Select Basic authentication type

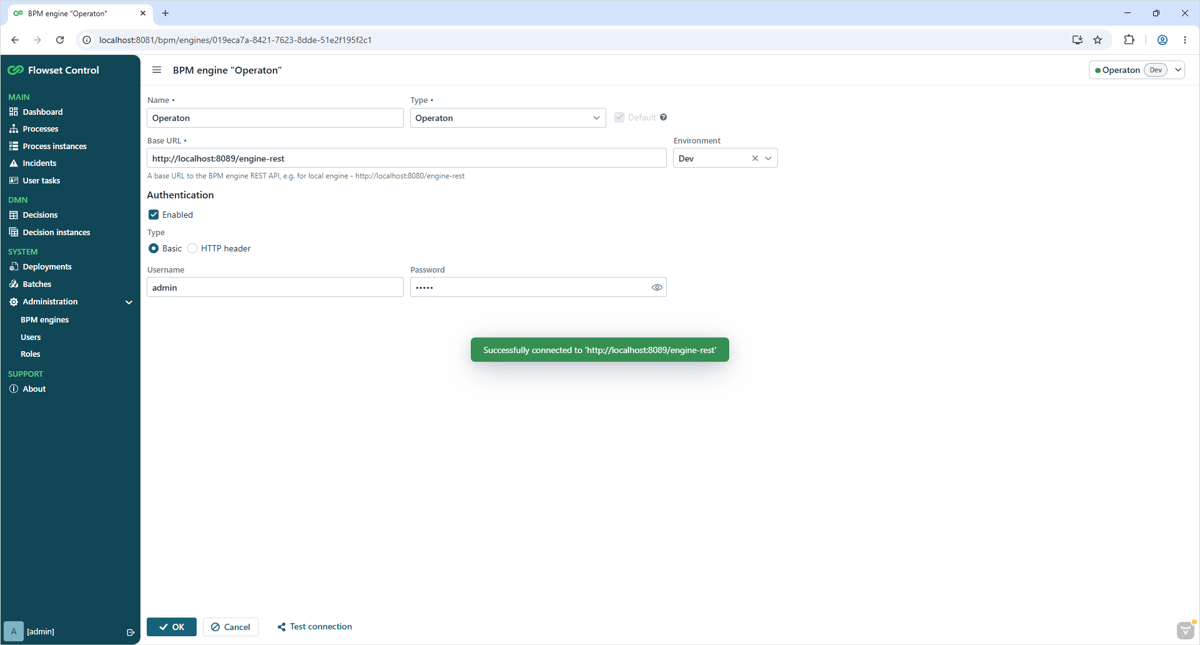coord(153,248)
